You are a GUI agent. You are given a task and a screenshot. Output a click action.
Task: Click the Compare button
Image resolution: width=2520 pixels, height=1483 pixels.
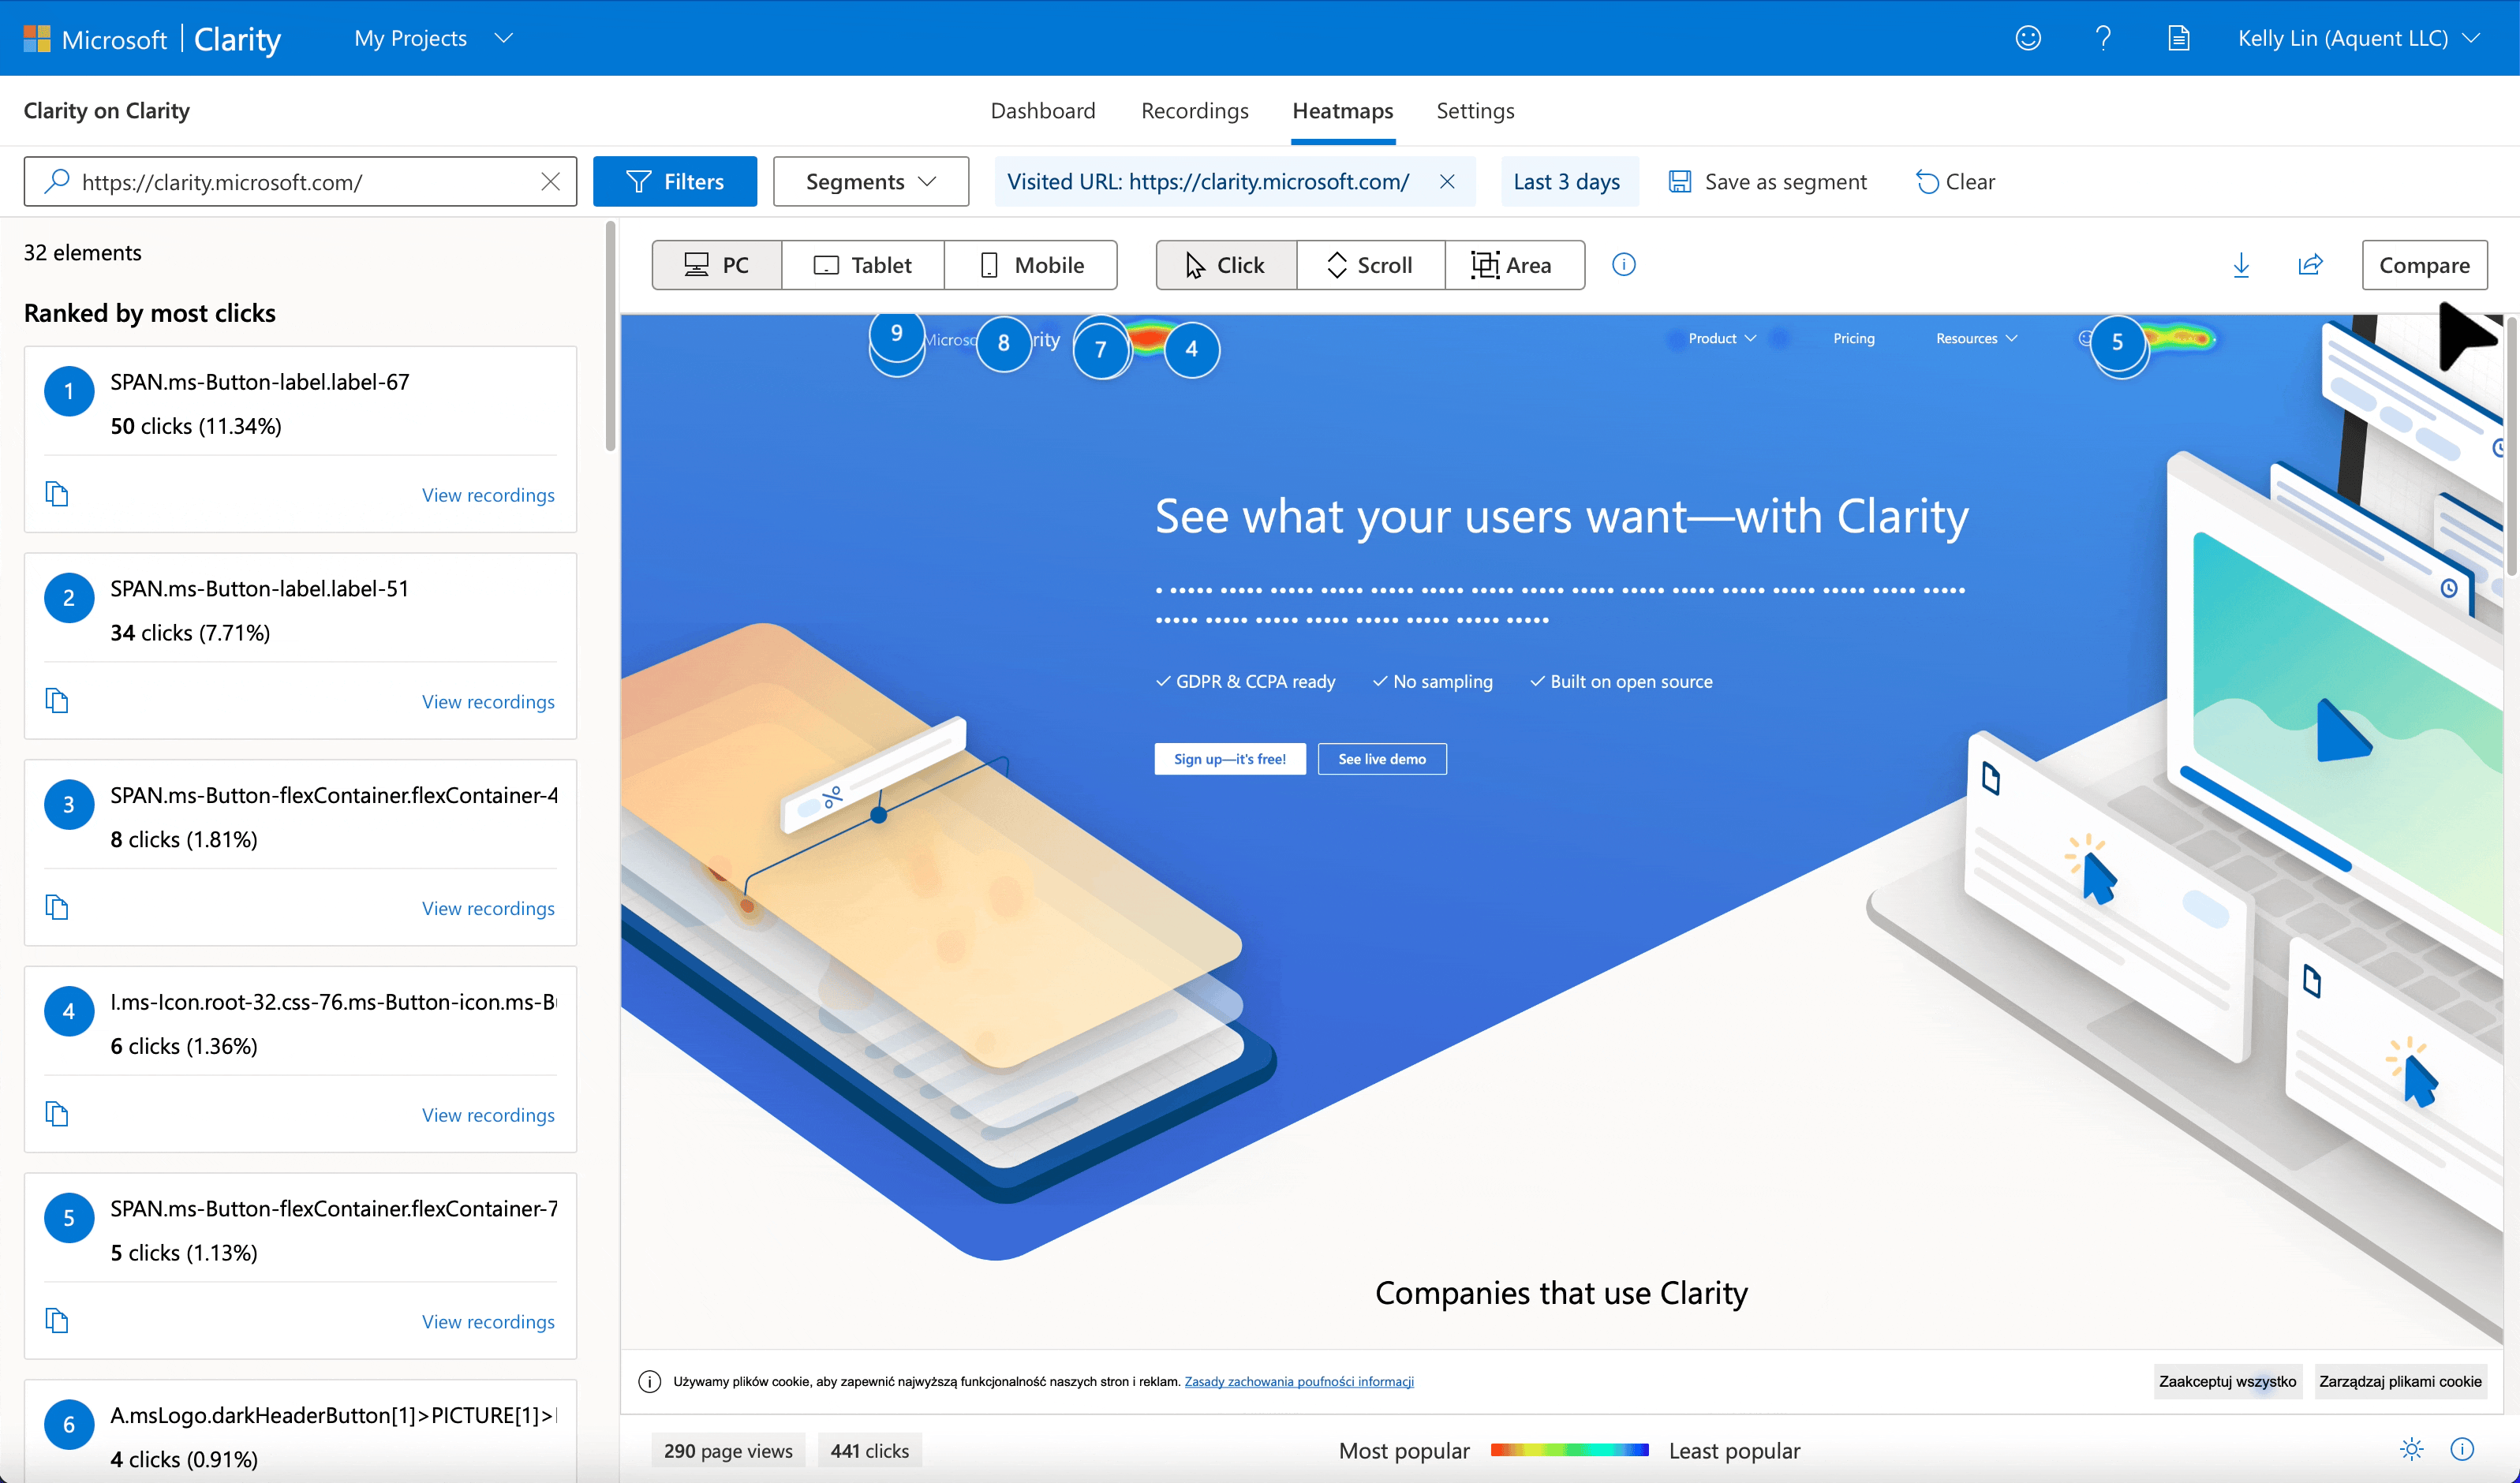[2426, 265]
